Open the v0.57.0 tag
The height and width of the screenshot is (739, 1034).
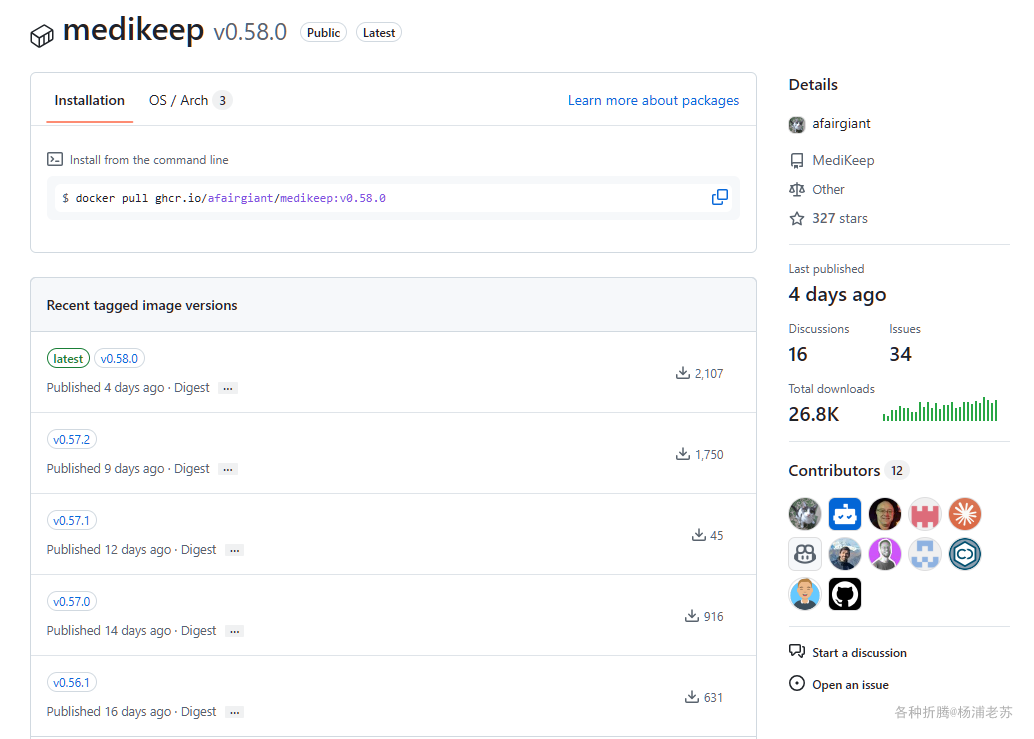point(72,602)
